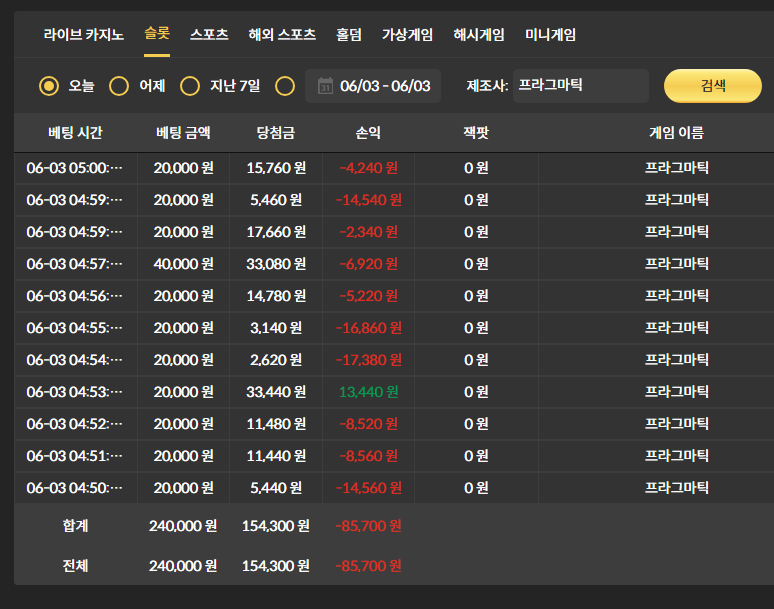The height and width of the screenshot is (609, 774).
Task: Click the 3,140 원 winnings cell
Action: [276, 328]
